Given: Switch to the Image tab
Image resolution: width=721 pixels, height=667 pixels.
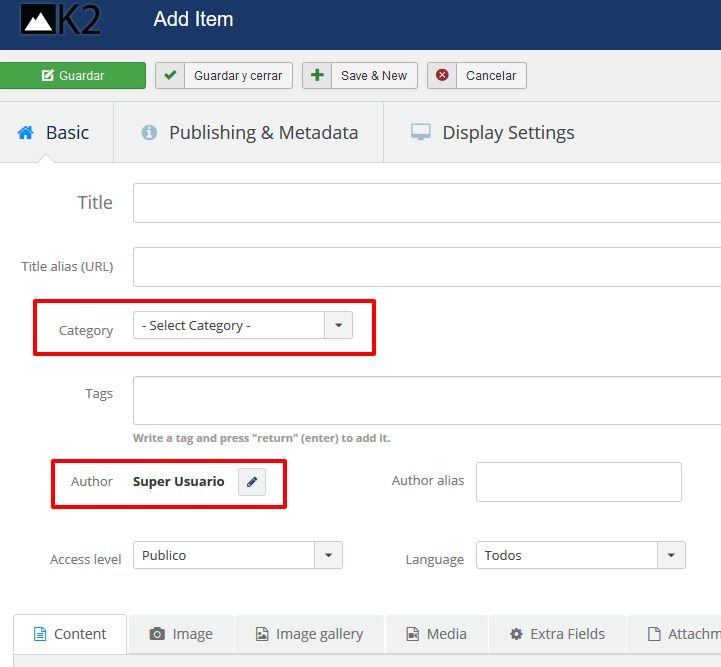Looking at the screenshot, I should [181, 634].
